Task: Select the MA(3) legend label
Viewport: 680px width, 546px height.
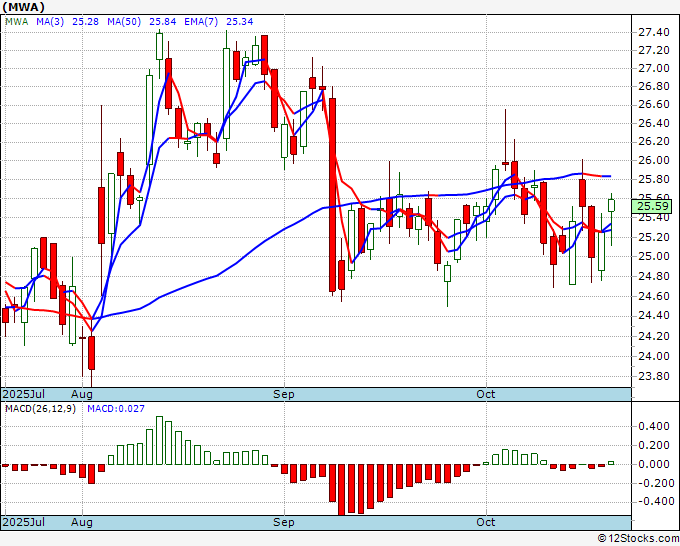Action: [50, 22]
